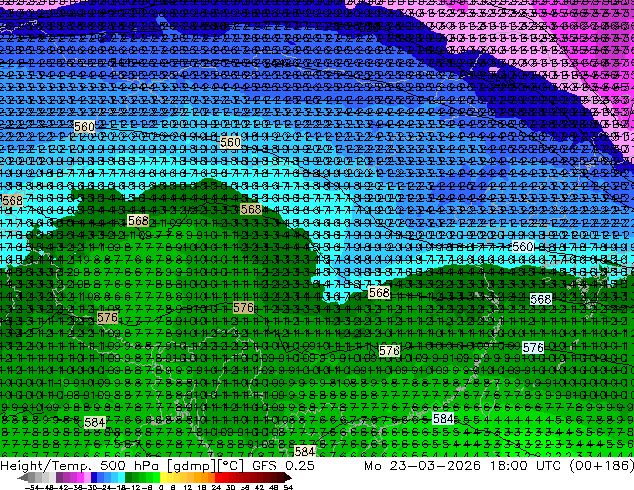Click the date '23-03-2026' in the footer

click(435, 465)
